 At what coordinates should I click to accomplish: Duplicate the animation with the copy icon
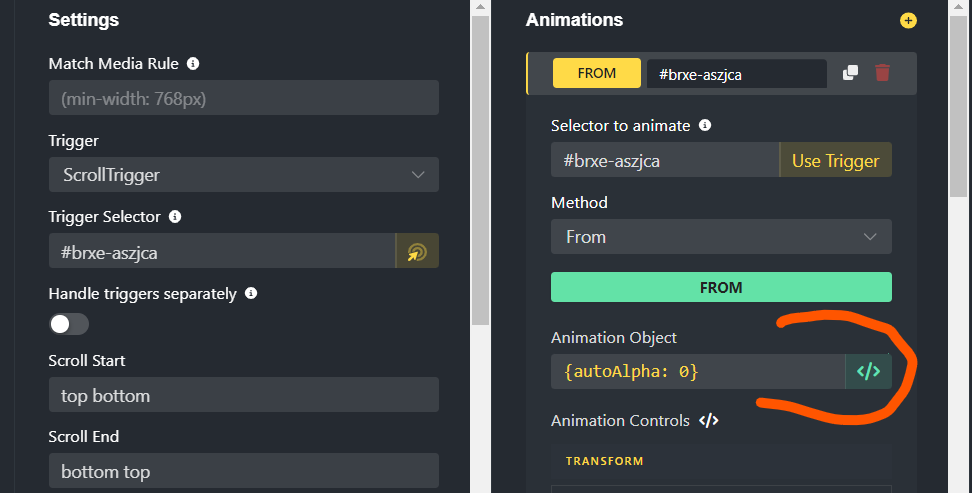[x=850, y=73]
